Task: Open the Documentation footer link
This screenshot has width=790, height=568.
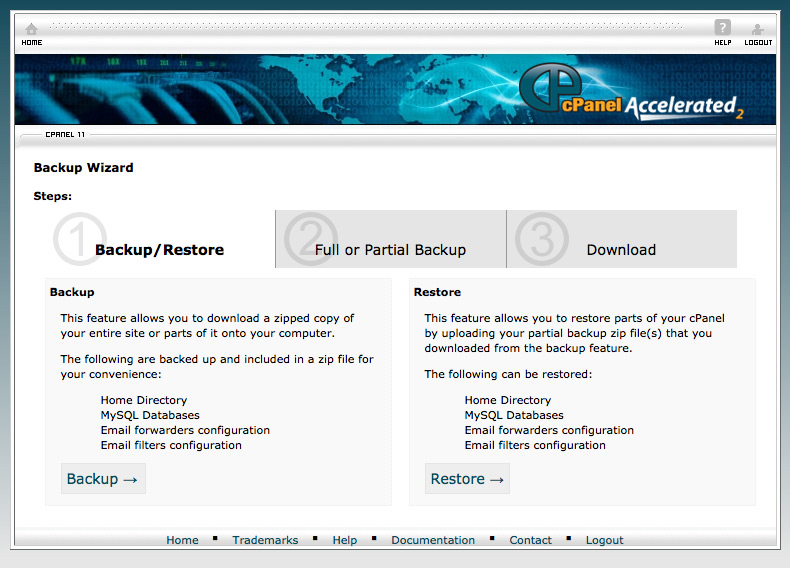Action: click(x=433, y=540)
